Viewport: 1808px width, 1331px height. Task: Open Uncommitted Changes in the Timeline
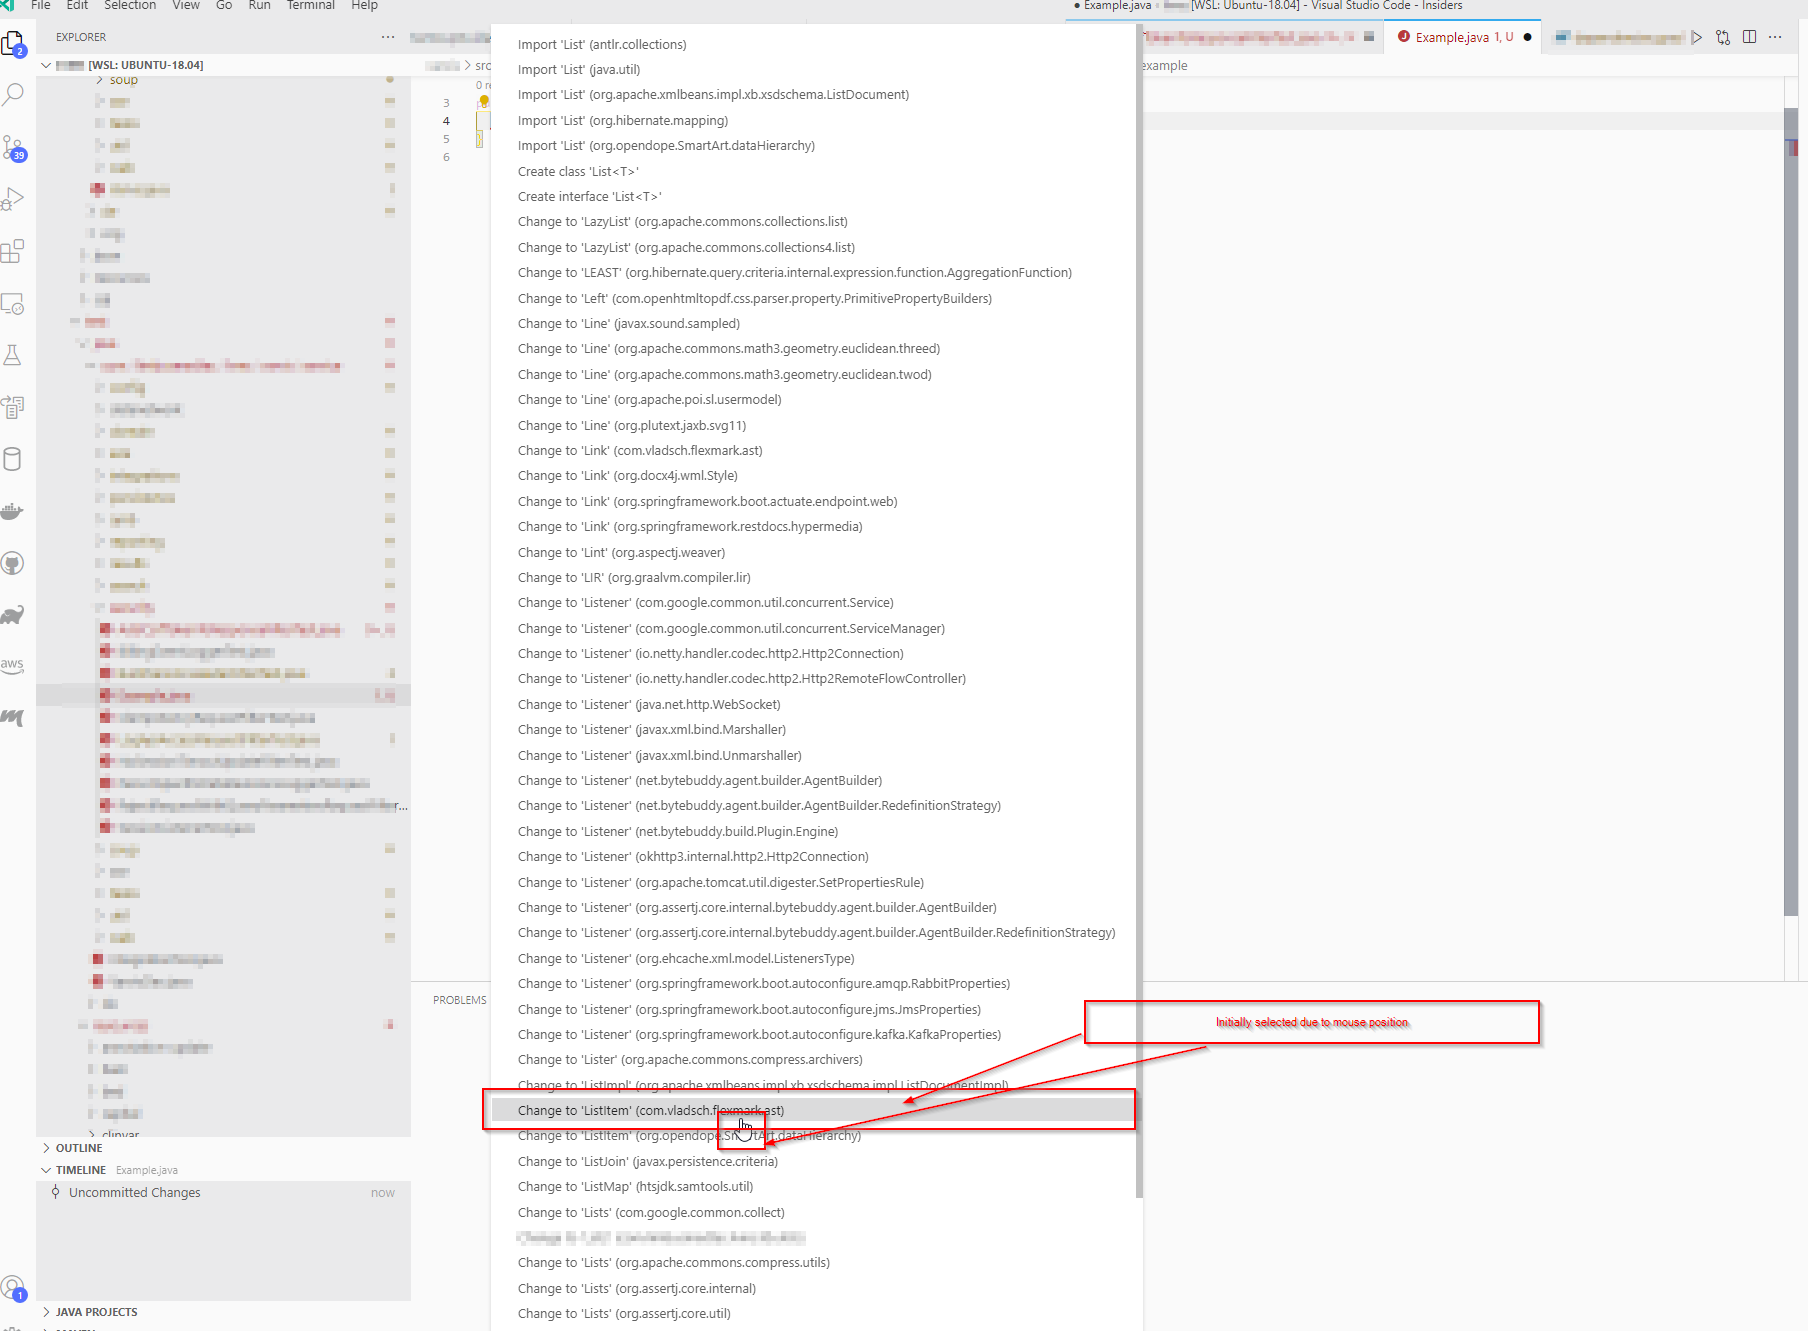pos(134,1192)
